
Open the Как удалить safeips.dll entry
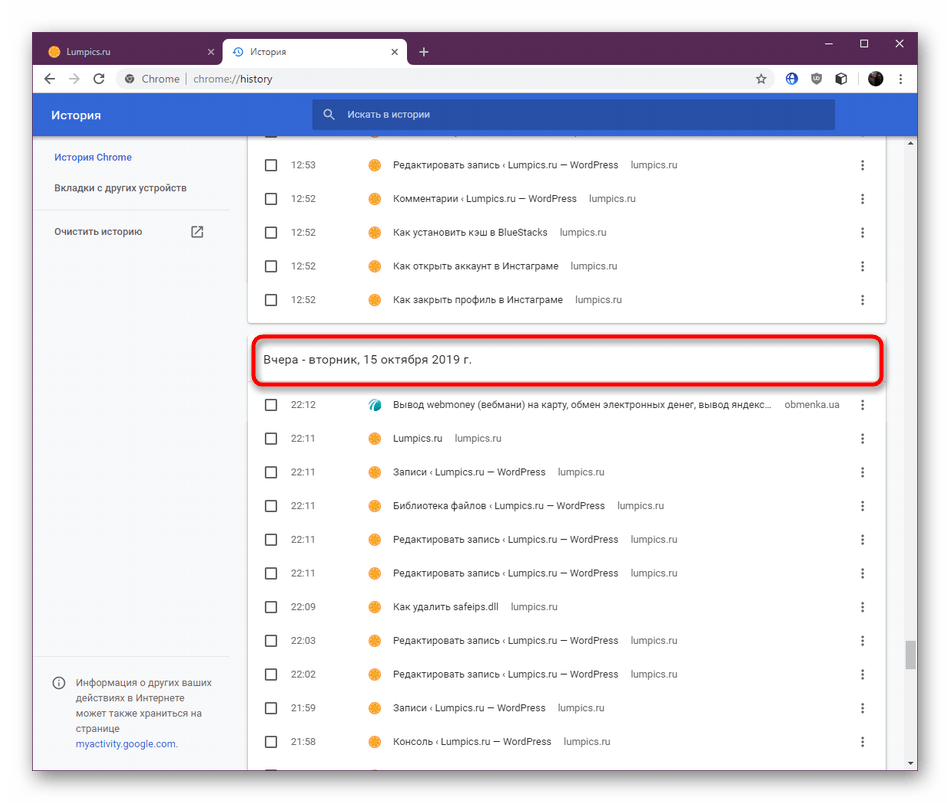click(446, 607)
